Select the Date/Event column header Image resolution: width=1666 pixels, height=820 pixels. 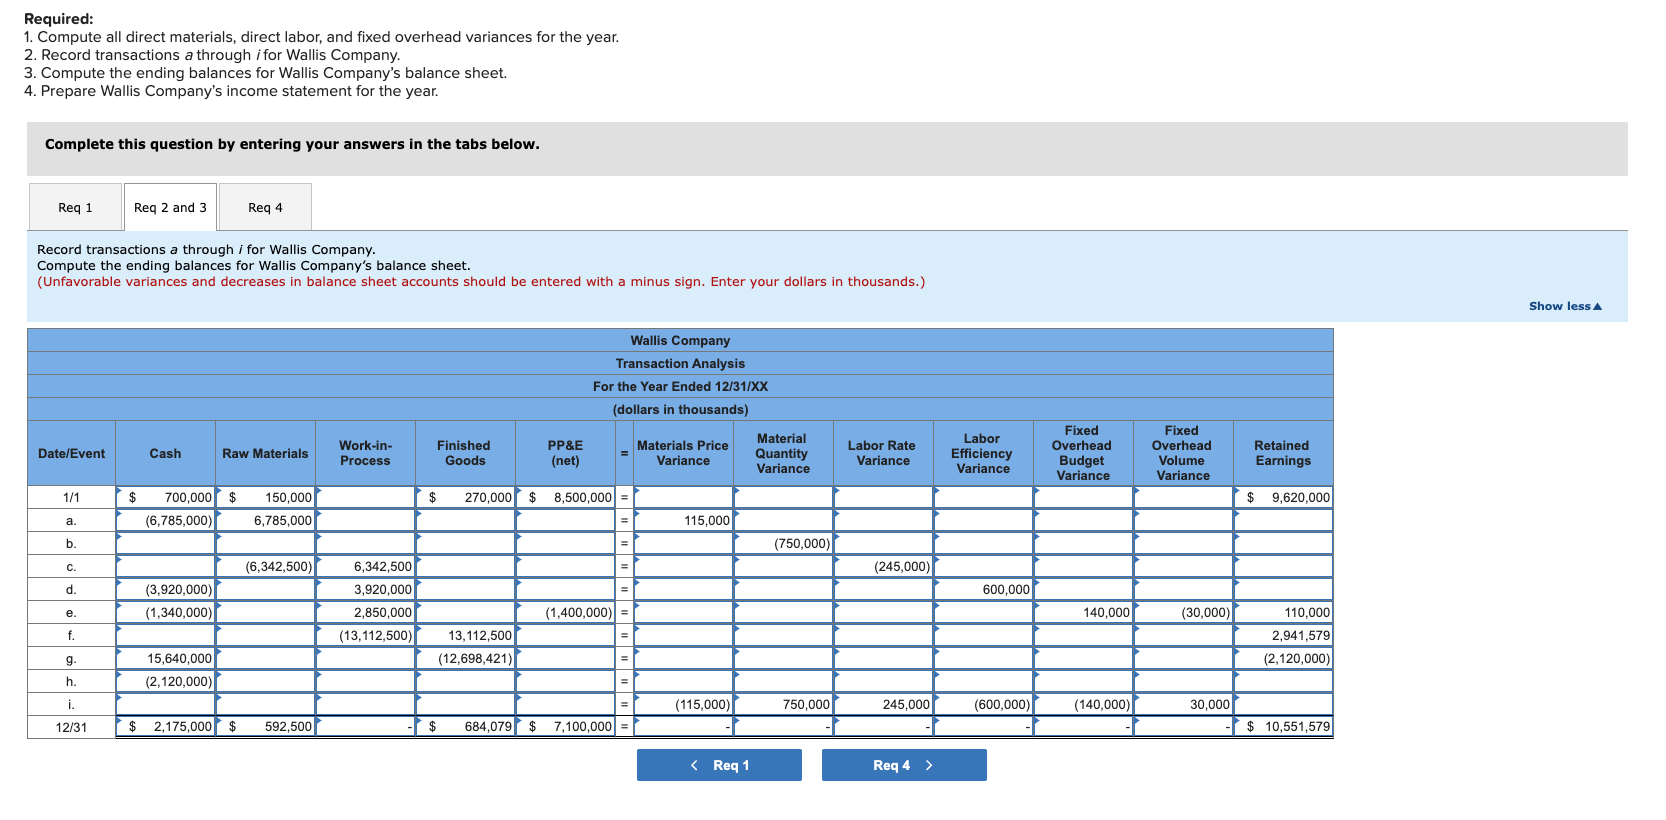coord(71,453)
